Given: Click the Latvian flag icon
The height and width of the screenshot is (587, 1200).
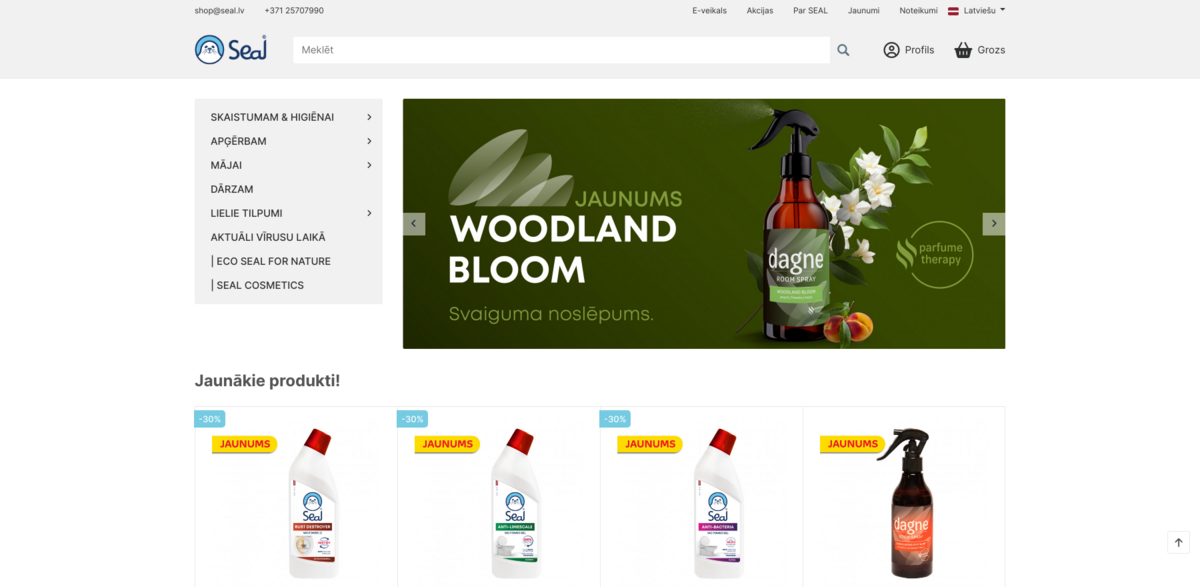Looking at the screenshot, I should point(953,11).
